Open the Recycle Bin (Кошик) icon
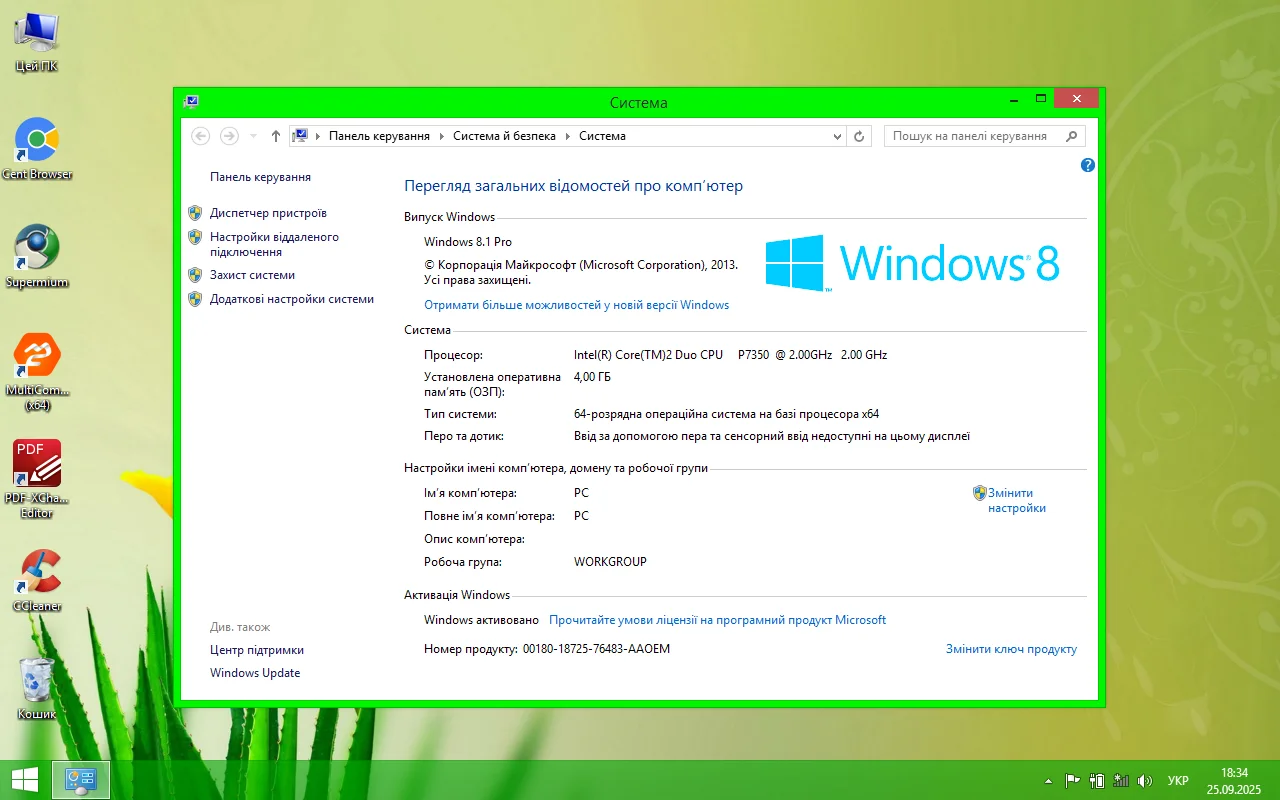The height and width of the screenshot is (800, 1280). [37, 681]
